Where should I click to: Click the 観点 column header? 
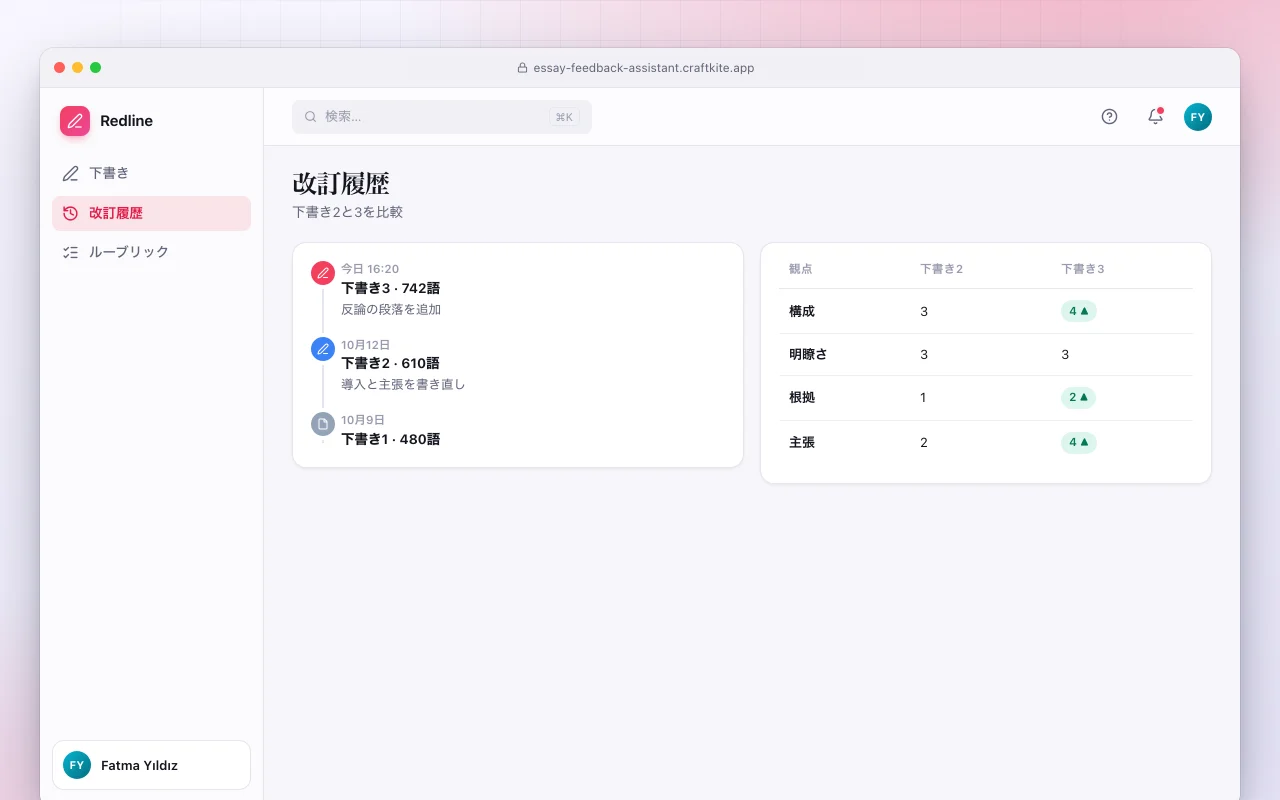[x=800, y=269]
